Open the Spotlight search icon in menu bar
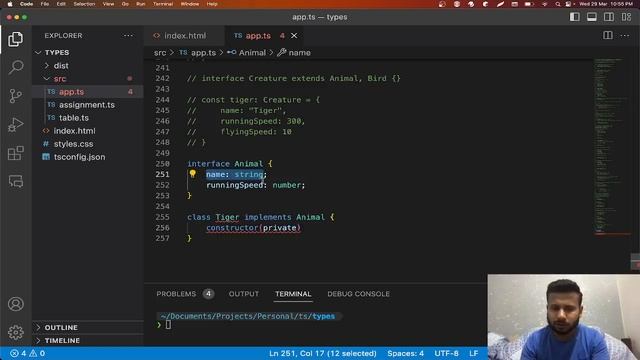 558,4
